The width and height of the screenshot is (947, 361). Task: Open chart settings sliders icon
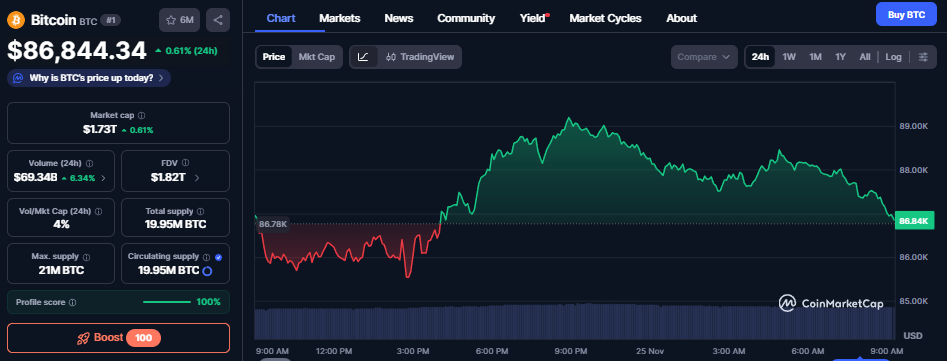(x=923, y=57)
